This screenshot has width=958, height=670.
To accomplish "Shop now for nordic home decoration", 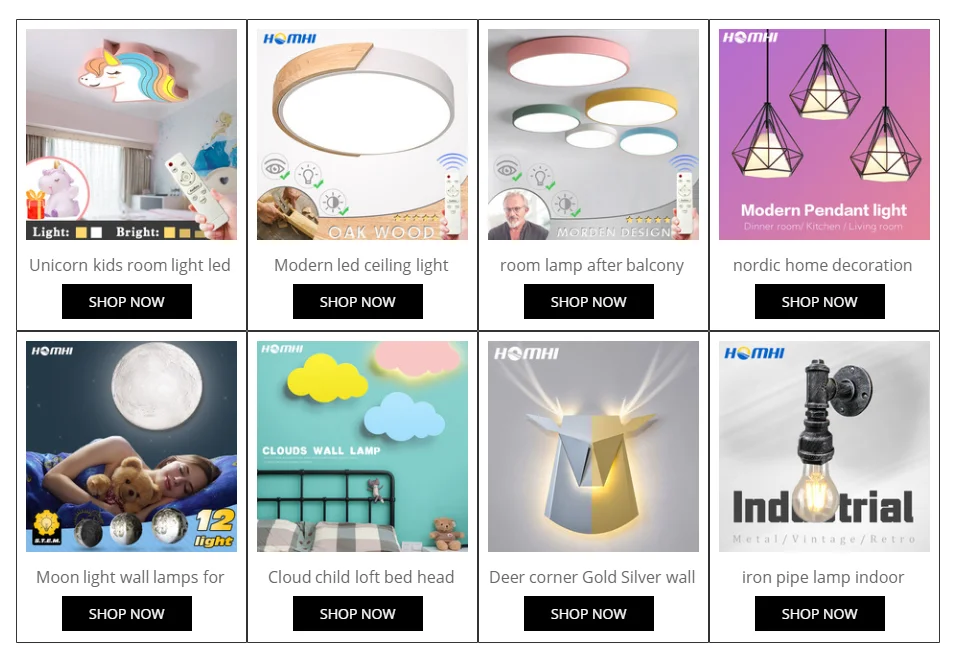I will point(819,302).
